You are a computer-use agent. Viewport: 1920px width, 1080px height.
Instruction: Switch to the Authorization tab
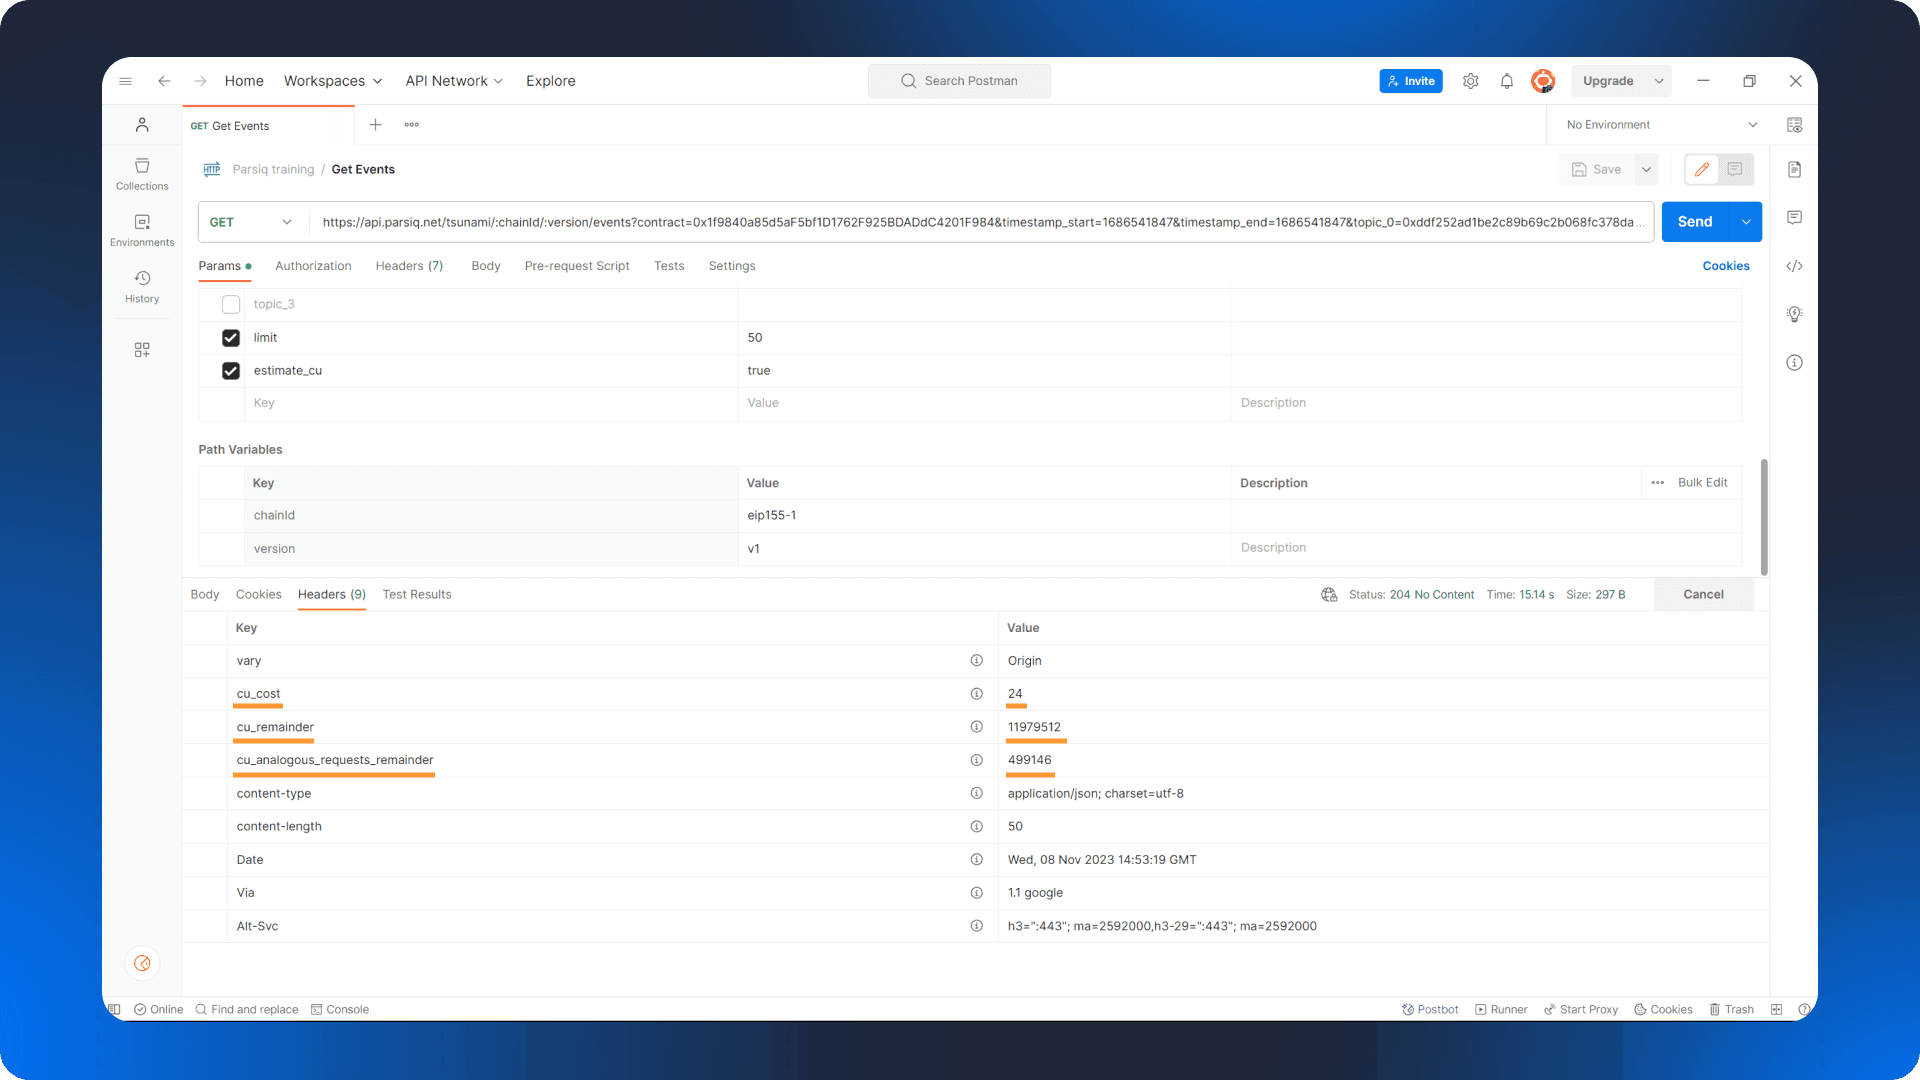[x=313, y=266]
